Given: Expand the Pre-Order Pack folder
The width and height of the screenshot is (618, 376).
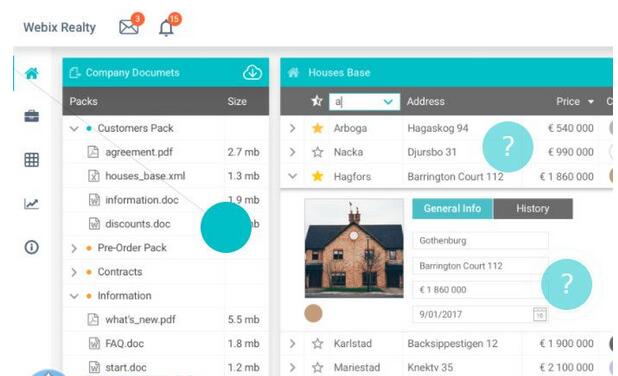Looking at the screenshot, I should pyautogui.click(x=74, y=248).
